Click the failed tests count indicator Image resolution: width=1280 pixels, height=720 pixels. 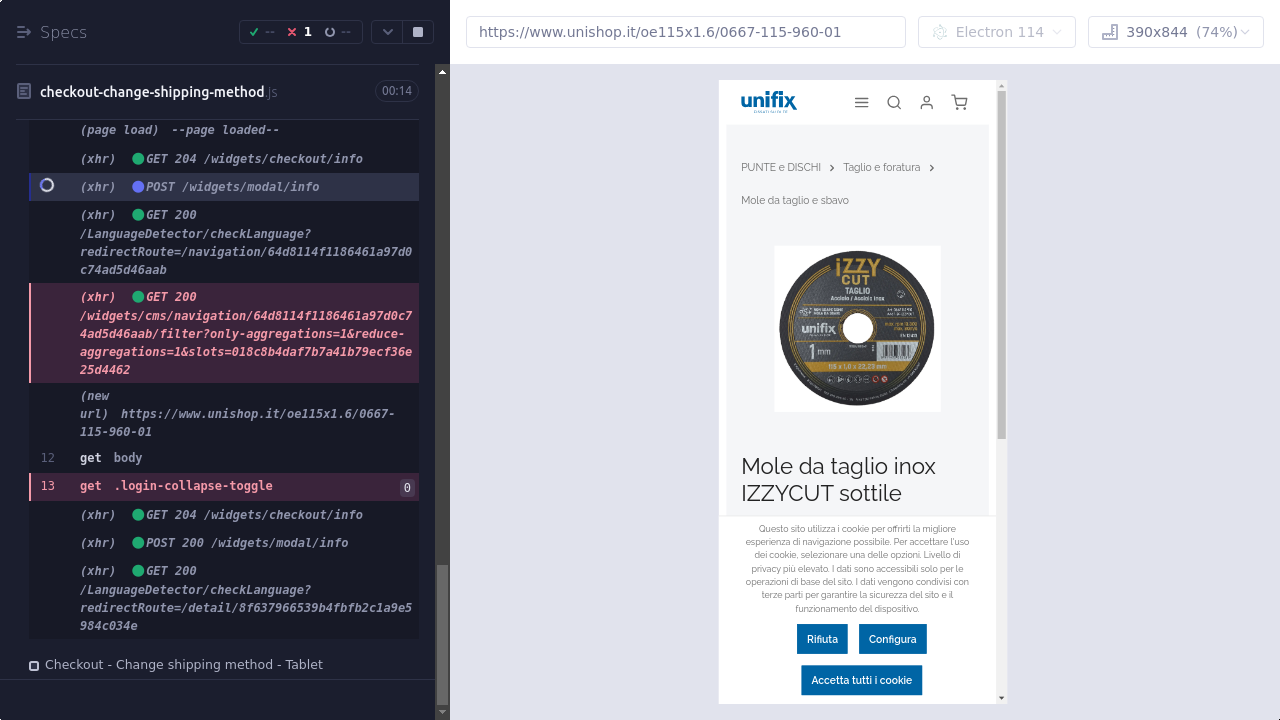pyautogui.click(x=299, y=32)
